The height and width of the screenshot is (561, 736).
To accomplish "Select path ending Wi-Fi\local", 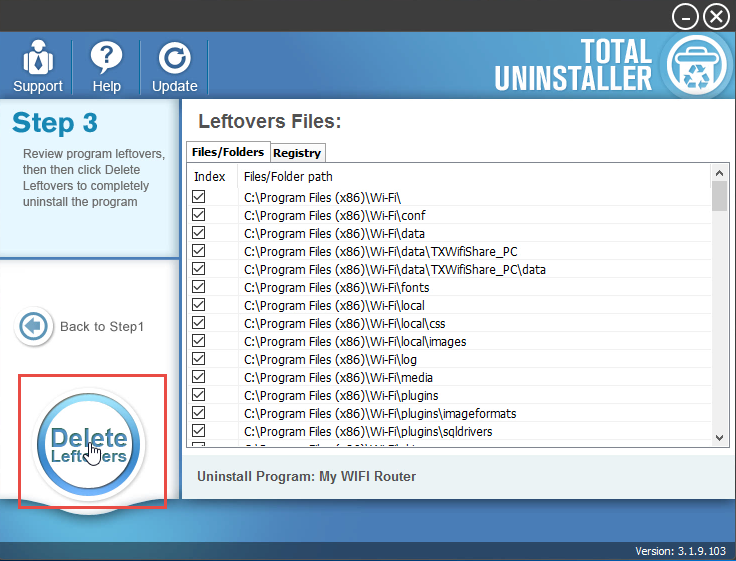I will coord(334,306).
